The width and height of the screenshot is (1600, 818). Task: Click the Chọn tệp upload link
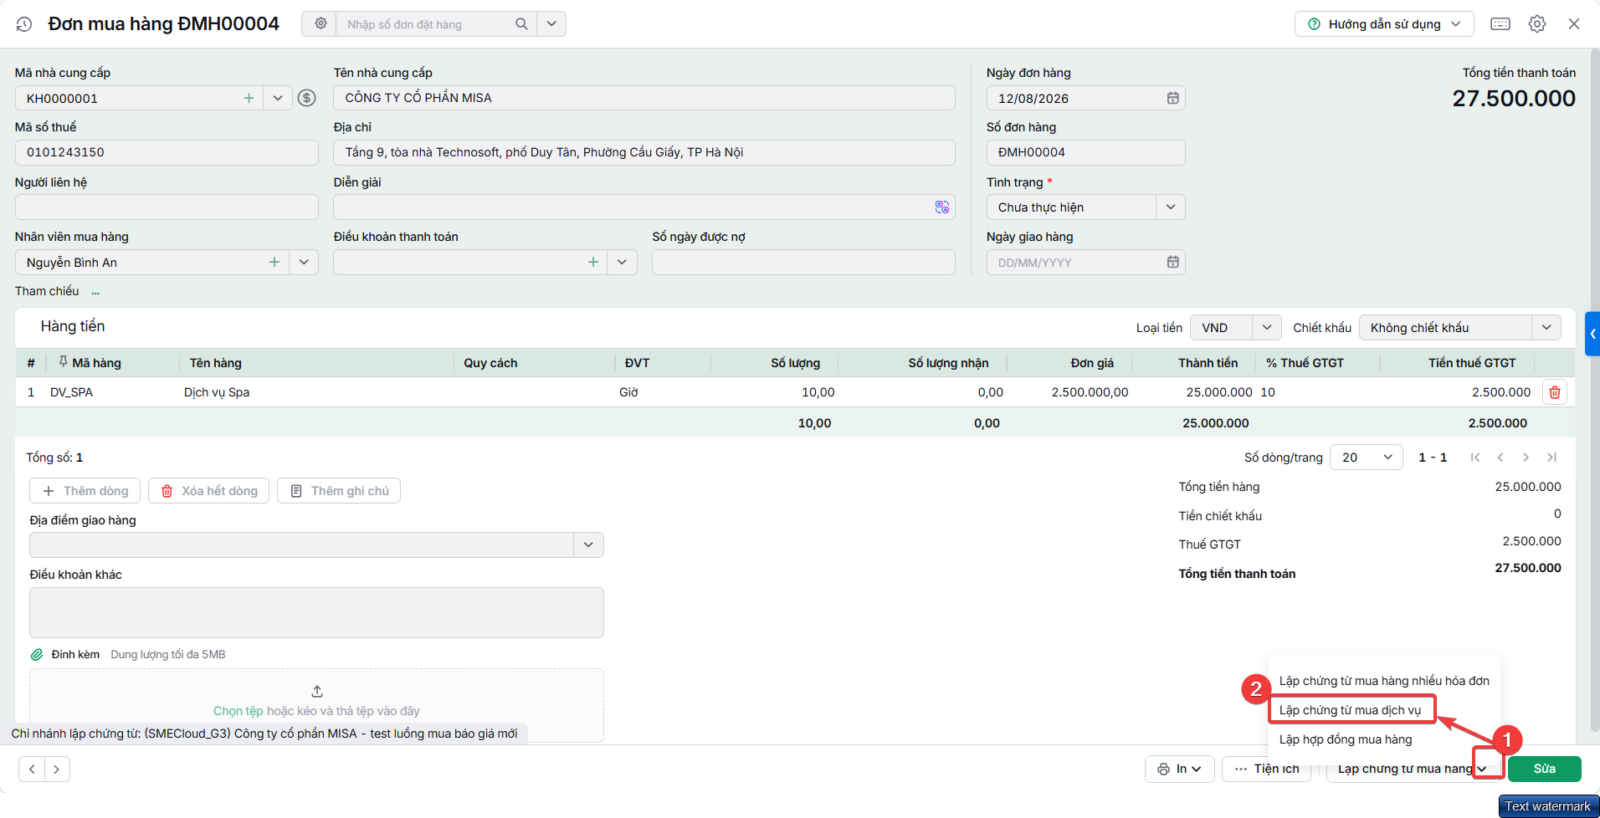coord(238,711)
